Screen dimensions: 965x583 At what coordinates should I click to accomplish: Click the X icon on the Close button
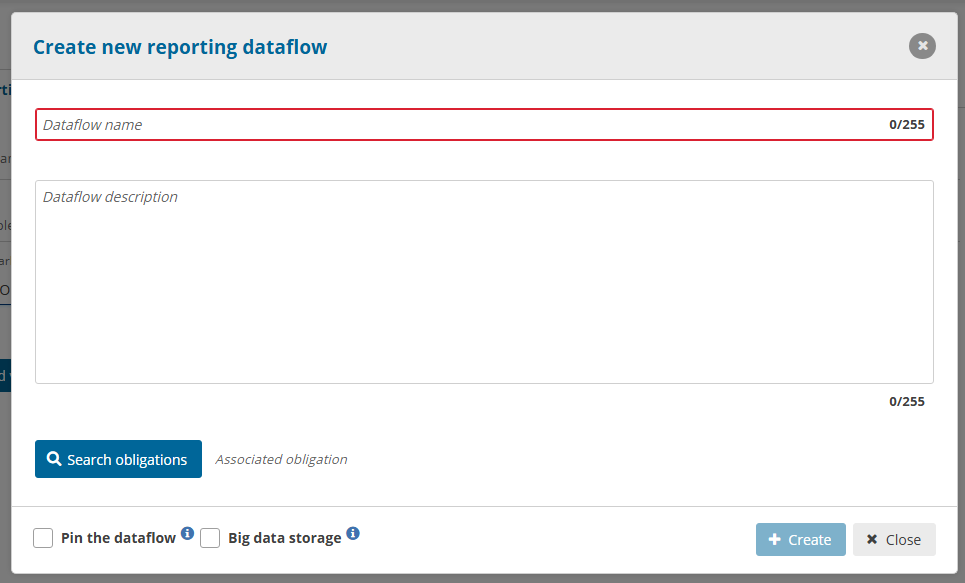[x=872, y=540]
